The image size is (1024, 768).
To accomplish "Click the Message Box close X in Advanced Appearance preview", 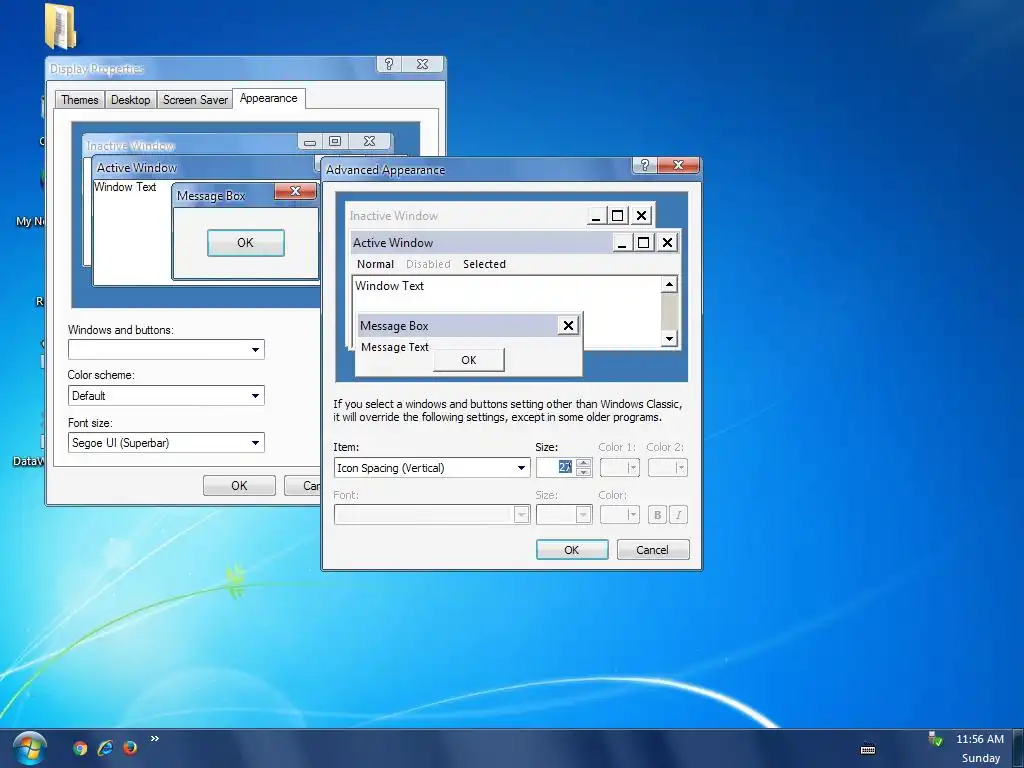I will (568, 325).
